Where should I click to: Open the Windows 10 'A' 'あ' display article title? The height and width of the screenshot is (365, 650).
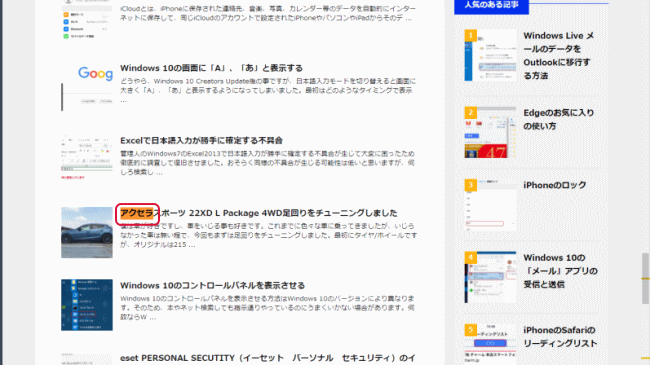click(211, 68)
